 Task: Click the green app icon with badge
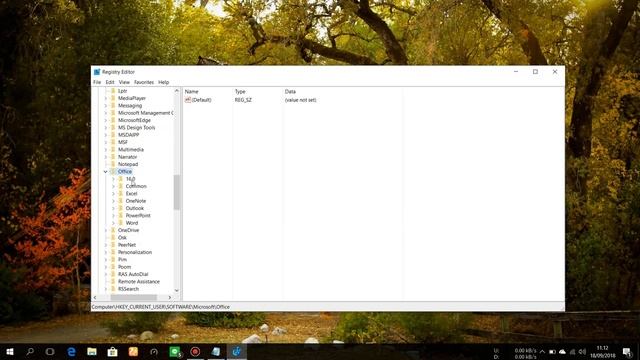(175, 351)
